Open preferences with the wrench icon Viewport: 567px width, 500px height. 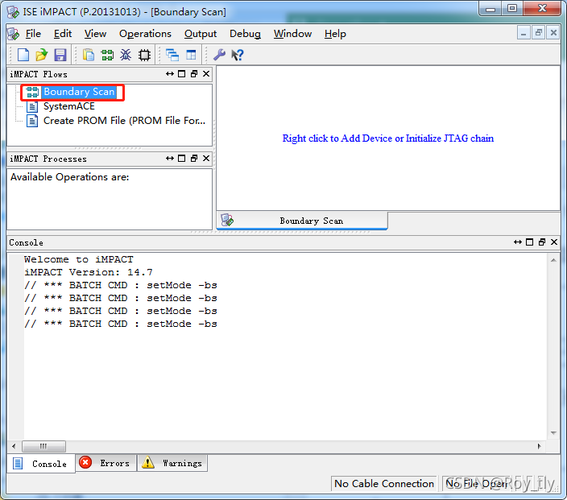click(219, 55)
